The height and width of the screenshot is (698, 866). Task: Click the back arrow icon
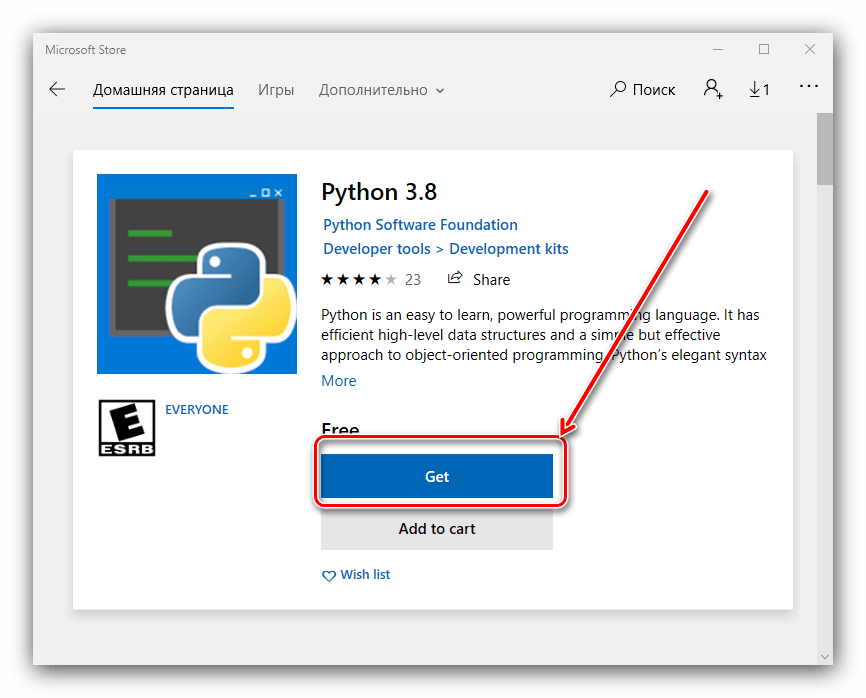[57, 89]
